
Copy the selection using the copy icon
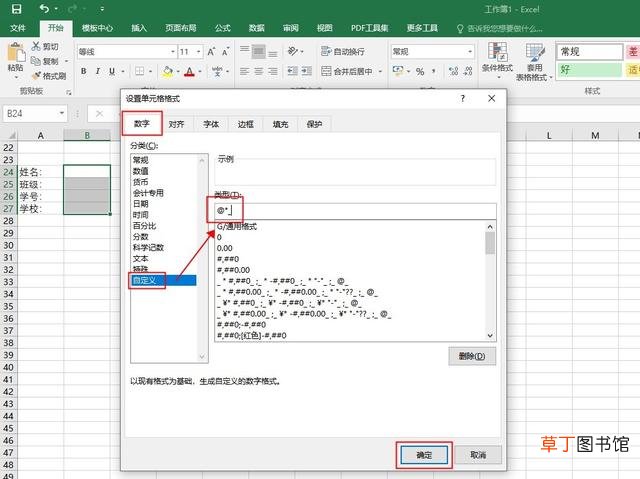(x=36, y=61)
